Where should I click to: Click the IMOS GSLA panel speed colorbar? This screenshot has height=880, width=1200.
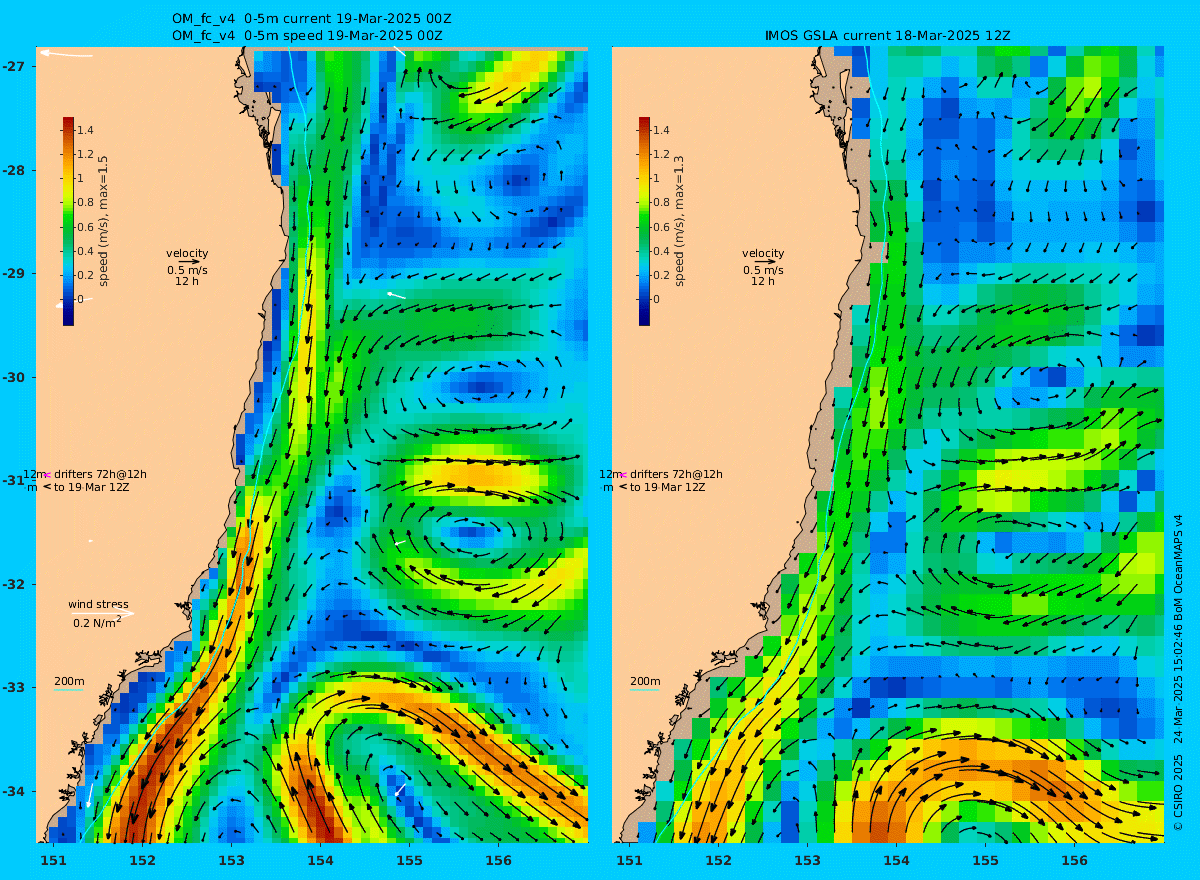(x=644, y=222)
